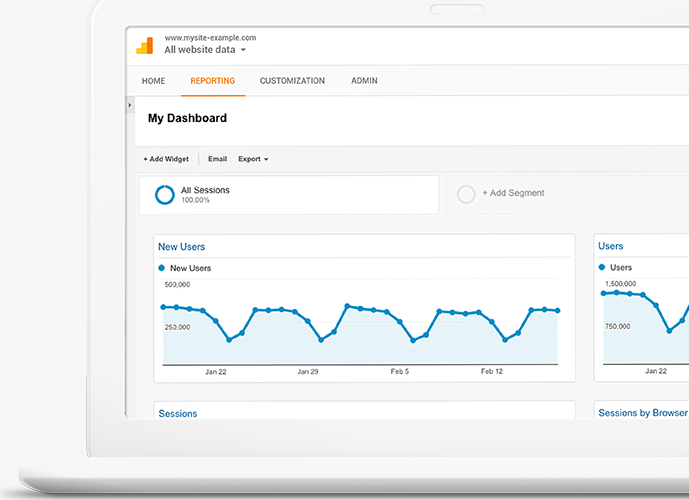Click the 250,000 y-axis value
This screenshot has height=500, width=689.
[178, 327]
